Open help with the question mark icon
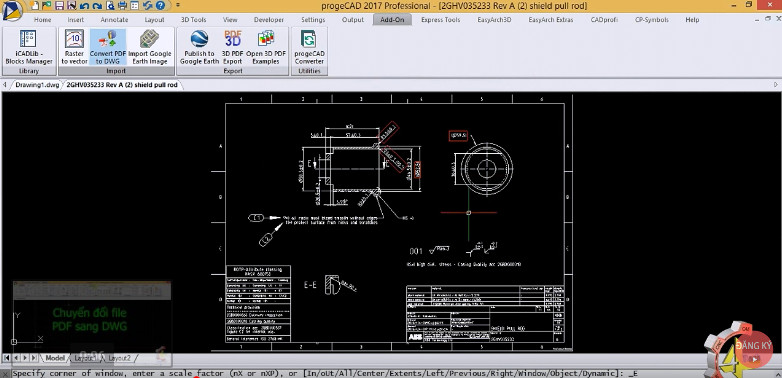 coord(160,5)
